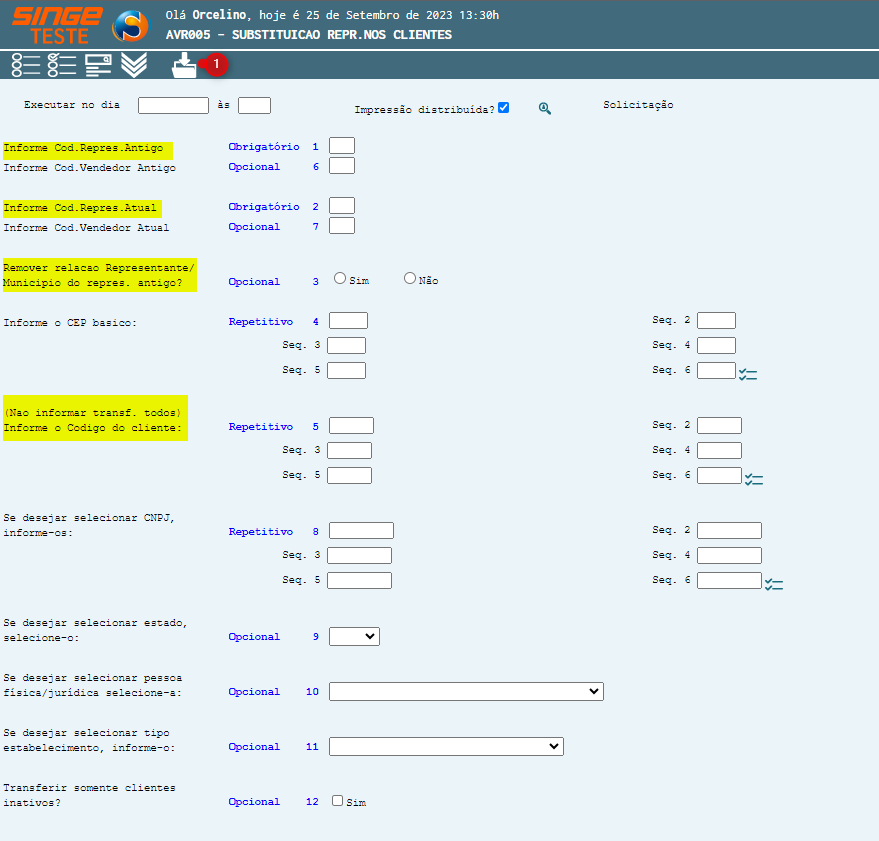The width and height of the screenshot is (879, 841).
Task: Click the unchecked list icon in toolbar
Action: pyautogui.click(x=25, y=65)
